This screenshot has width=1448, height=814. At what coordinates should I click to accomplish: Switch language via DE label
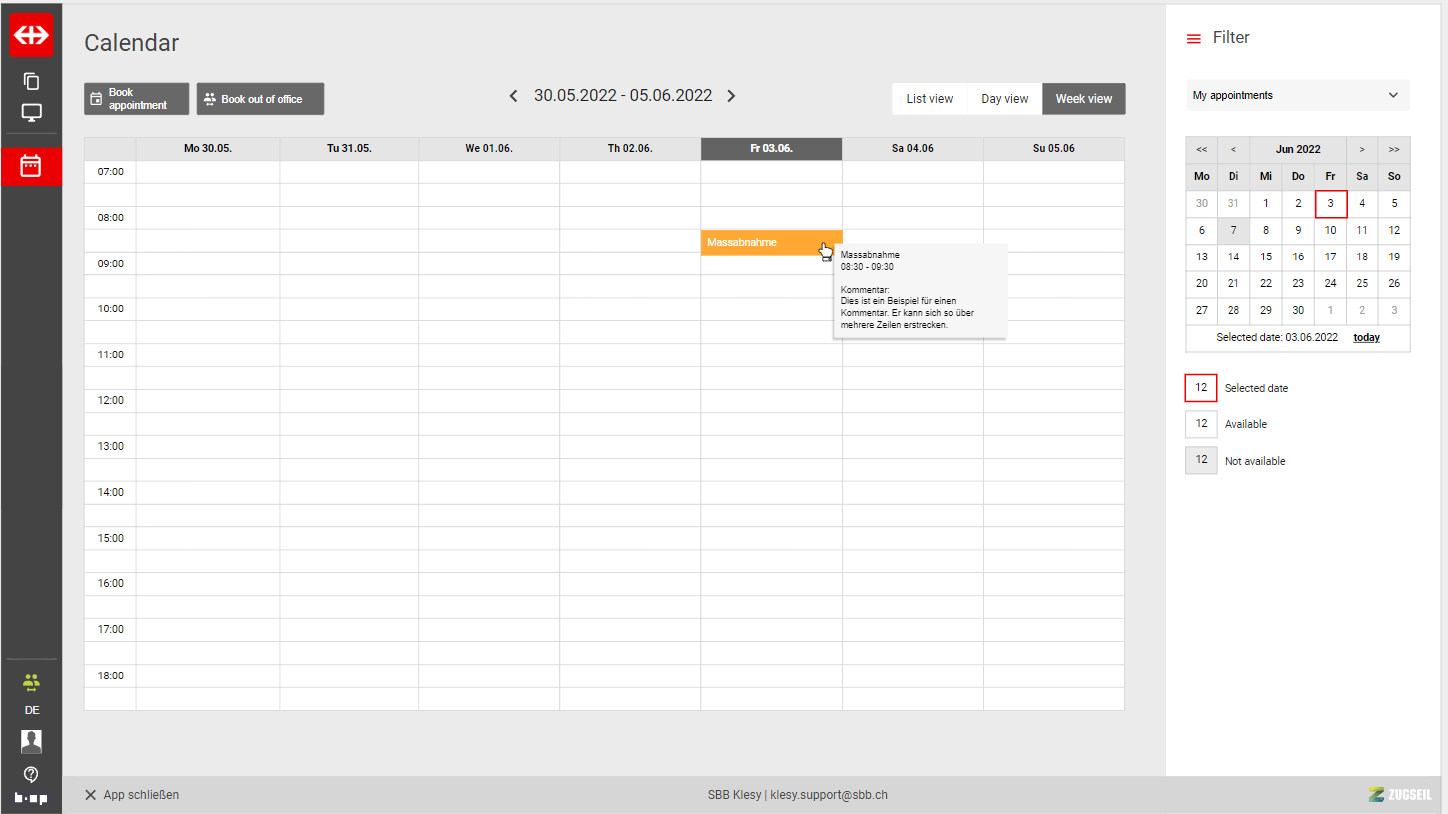32,710
